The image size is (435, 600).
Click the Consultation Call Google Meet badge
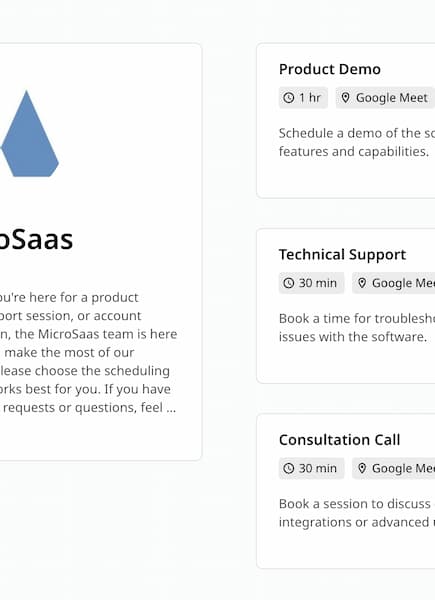393,468
